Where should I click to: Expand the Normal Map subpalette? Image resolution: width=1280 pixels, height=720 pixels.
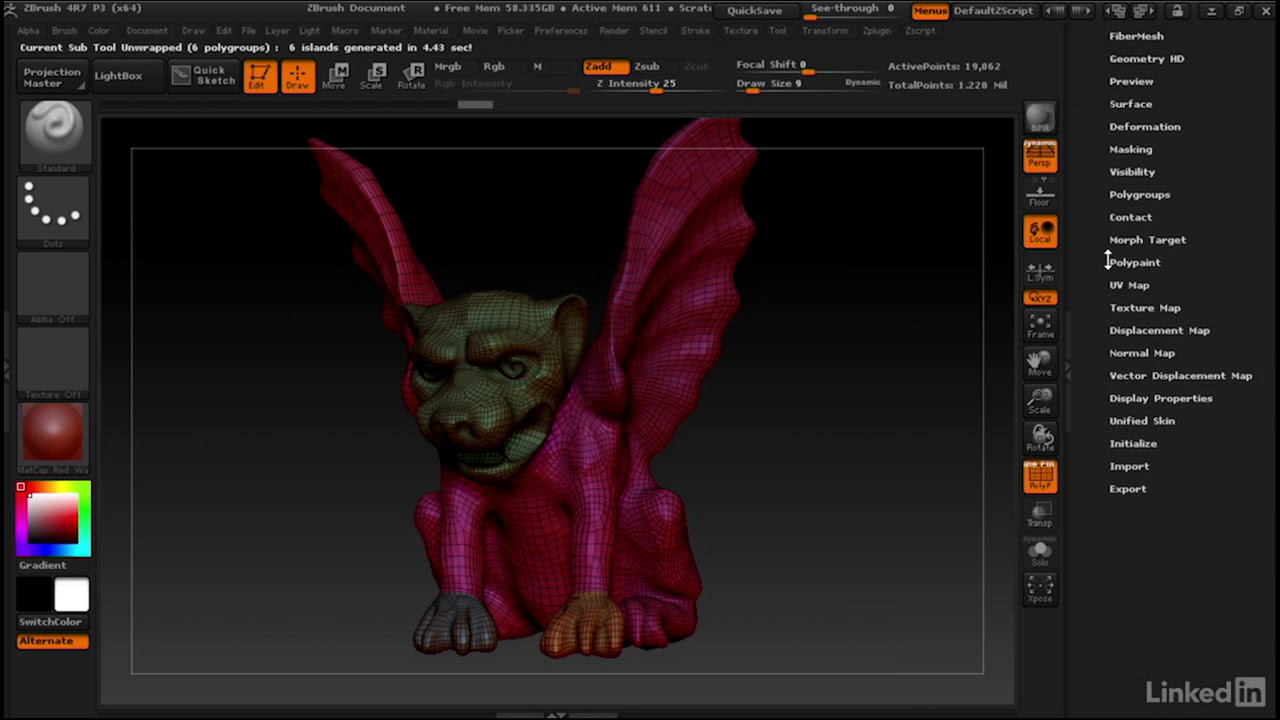pos(1142,353)
